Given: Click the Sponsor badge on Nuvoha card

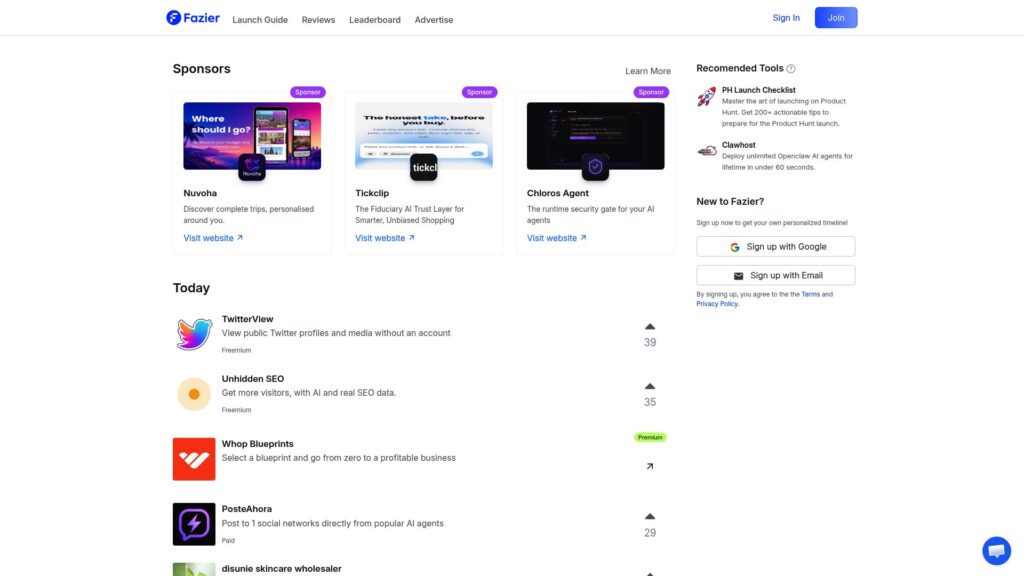Looking at the screenshot, I should 308,92.
